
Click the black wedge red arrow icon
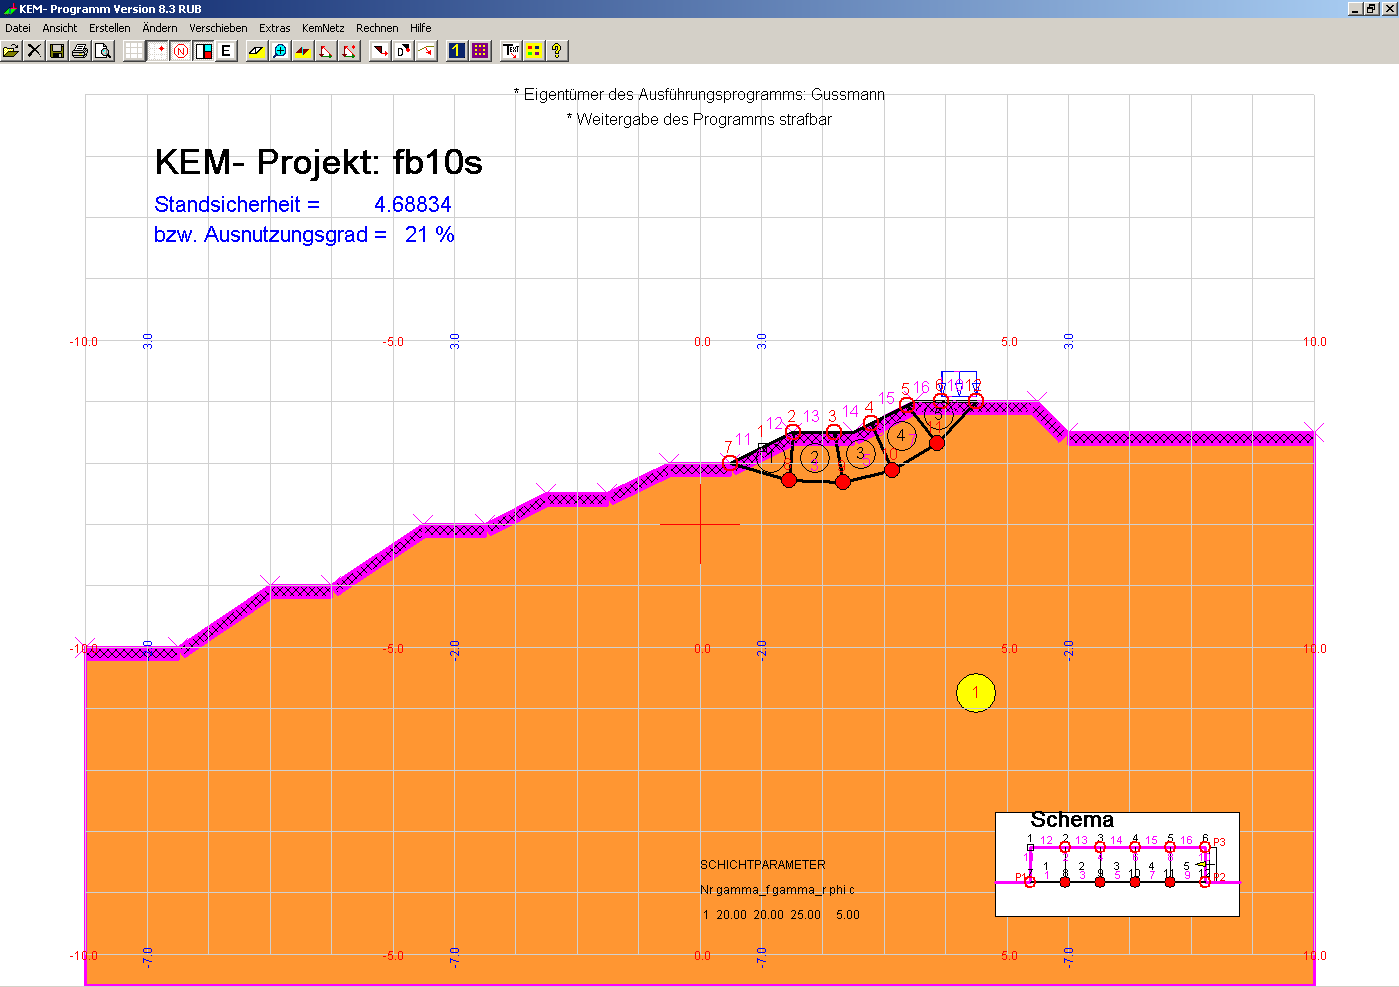click(380, 50)
